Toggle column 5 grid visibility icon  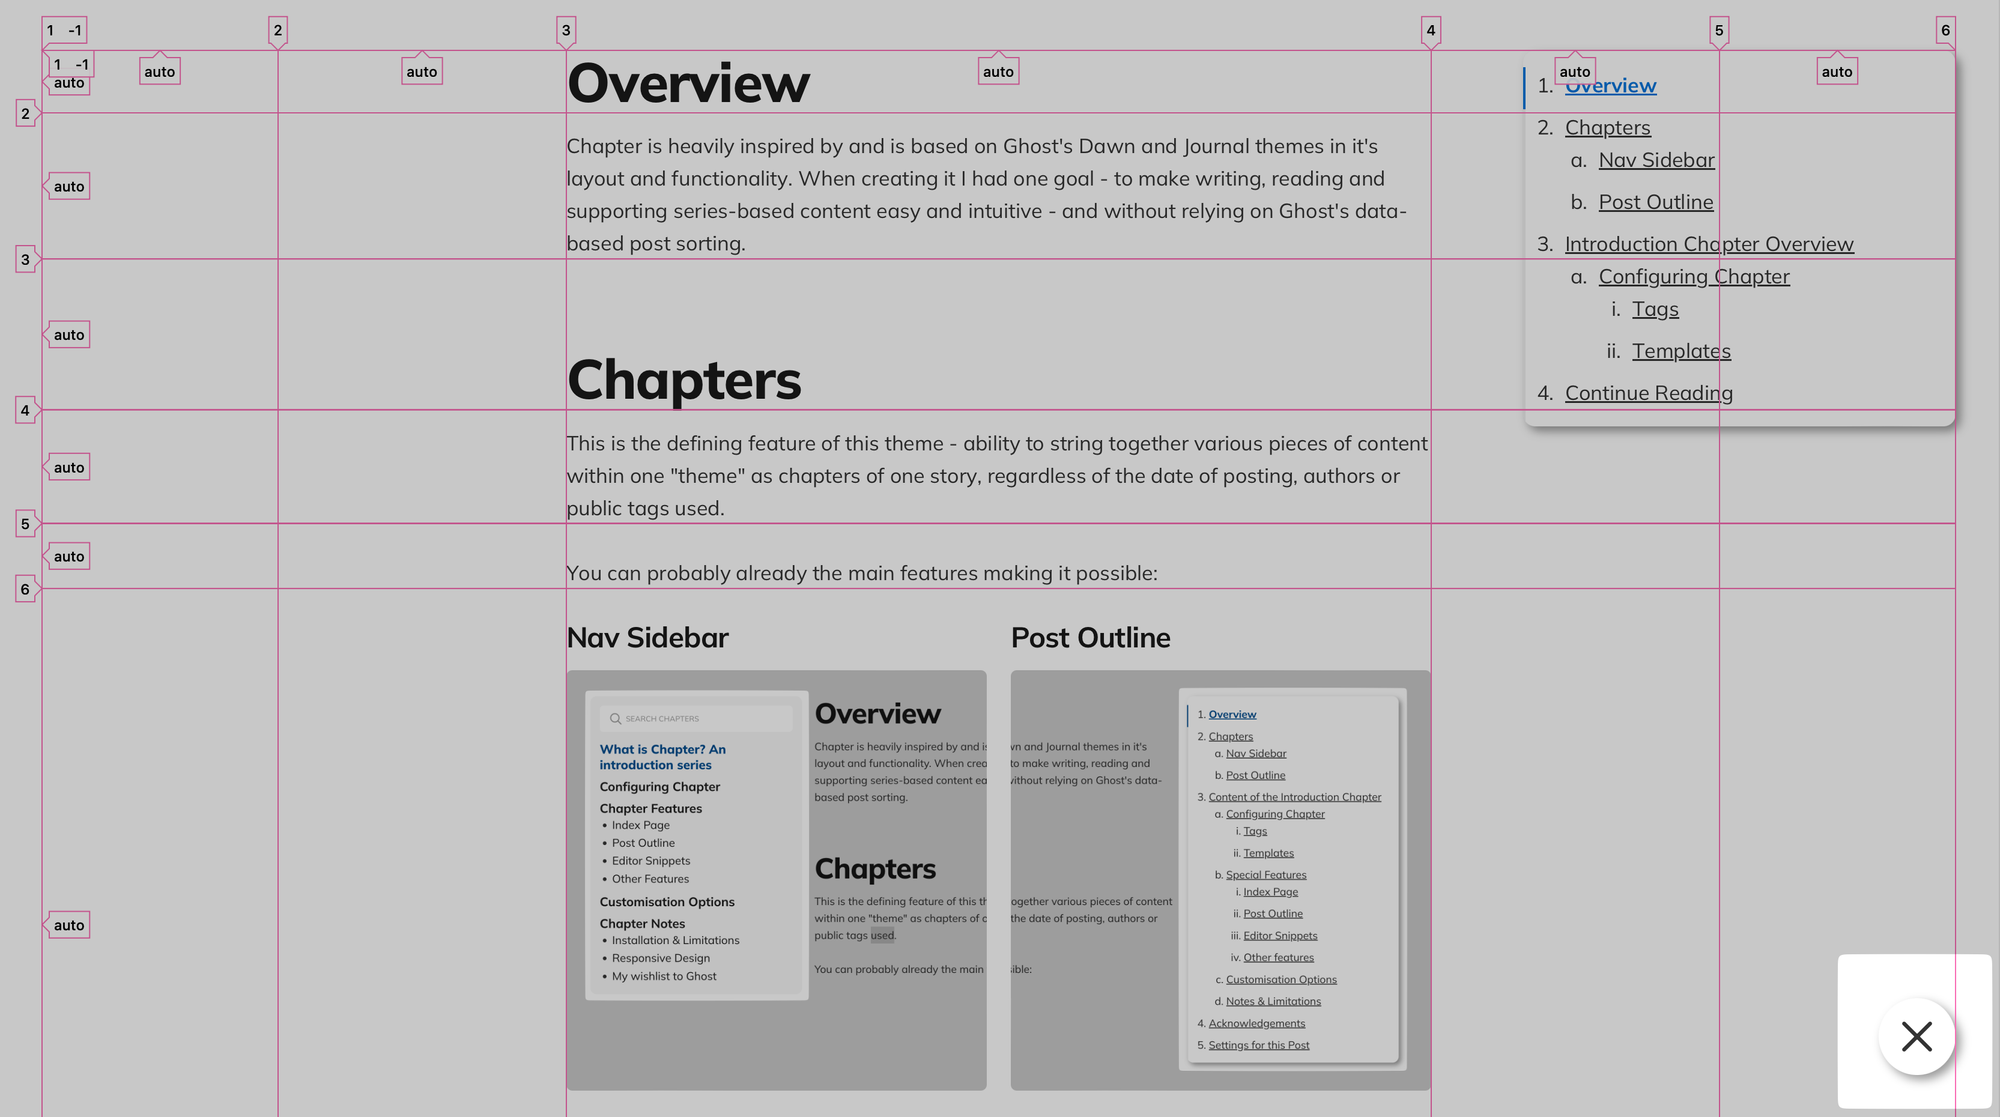click(1718, 27)
